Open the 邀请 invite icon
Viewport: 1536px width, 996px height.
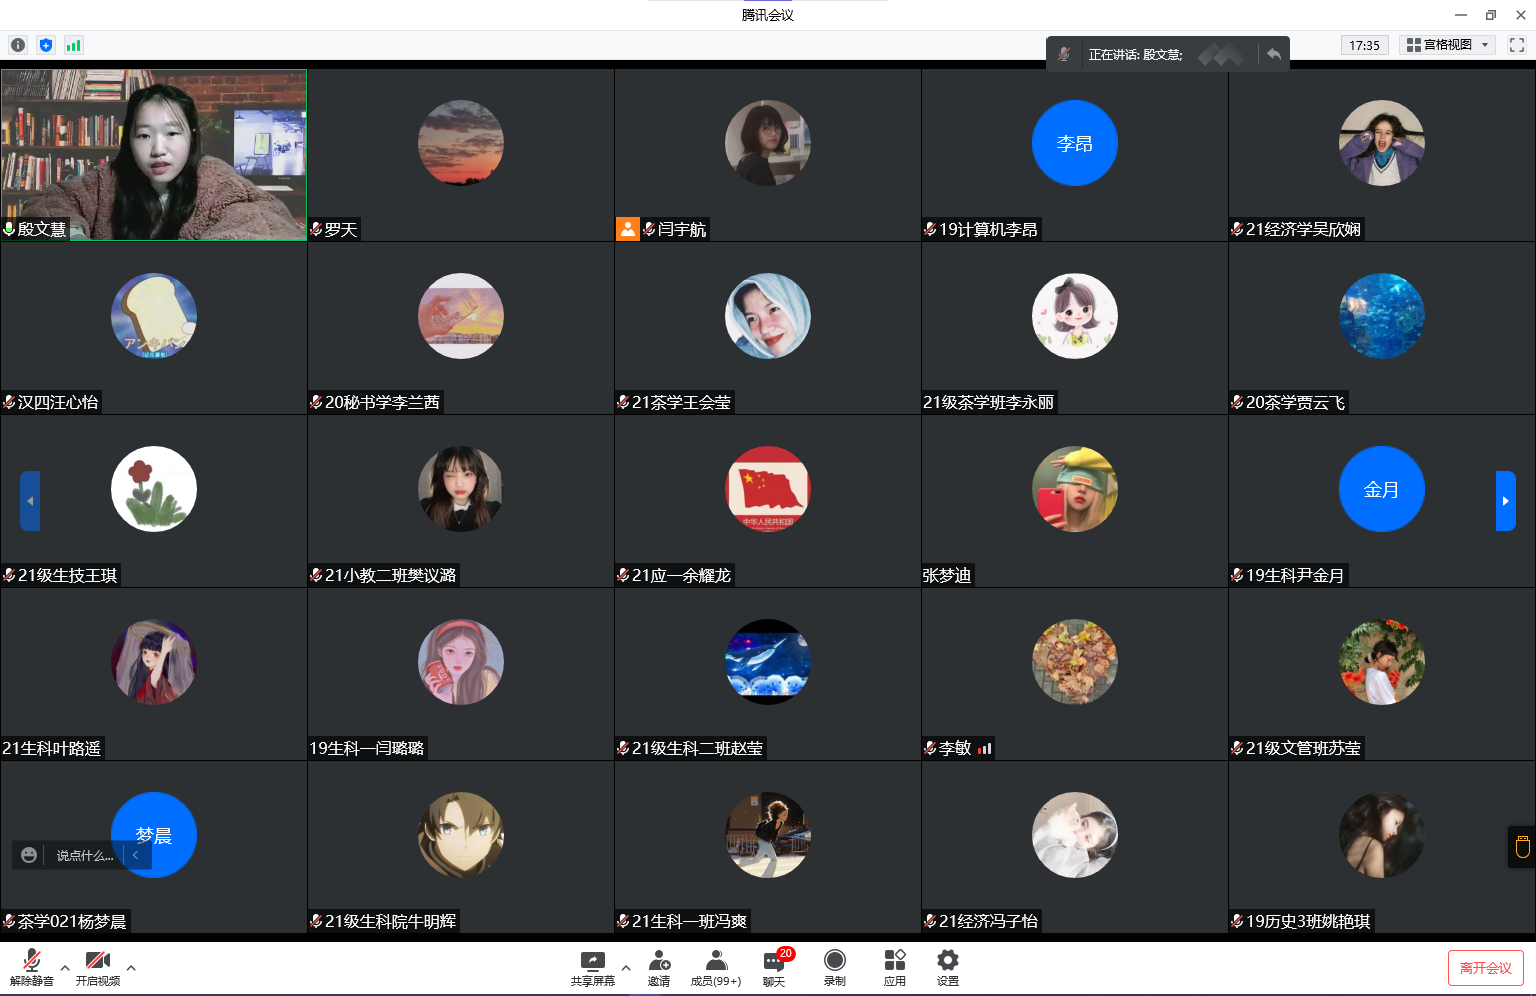pyautogui.click(x=659, y=967)
